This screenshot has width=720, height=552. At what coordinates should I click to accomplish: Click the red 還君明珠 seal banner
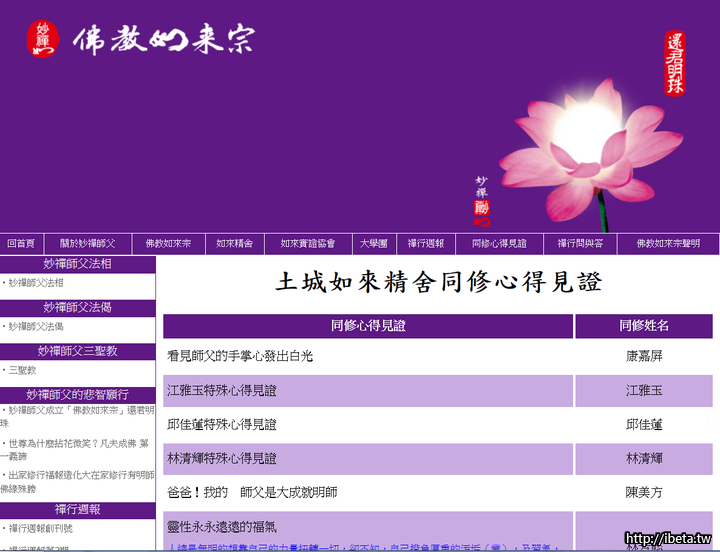point(676,63)
